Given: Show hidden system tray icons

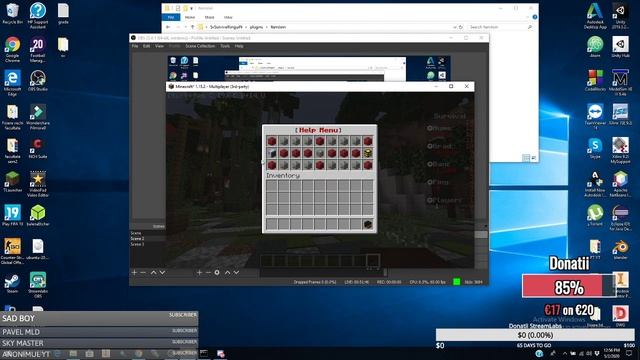Looking at the screenshot, I should (565, 353).
